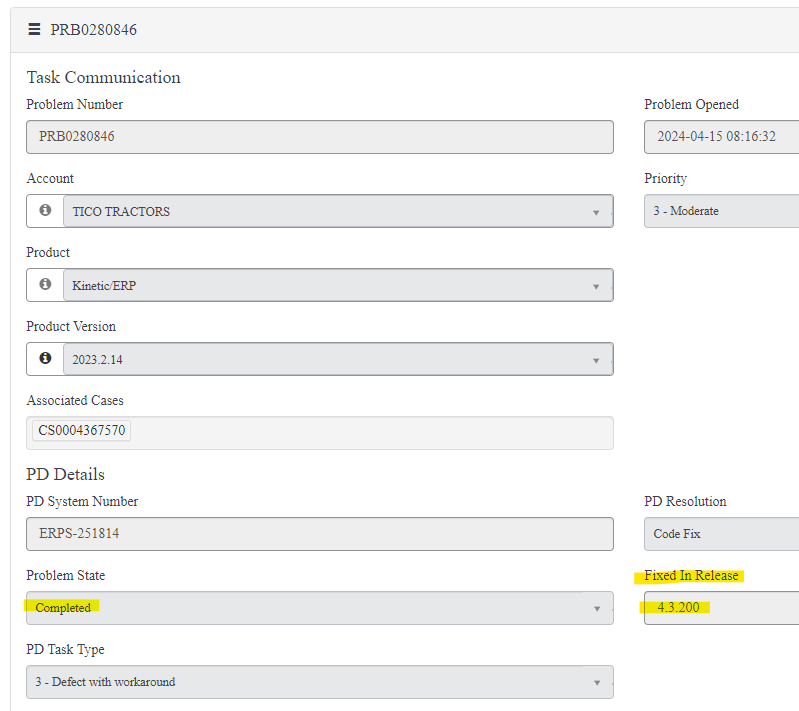
Task: Open the Product Version dropdown
Action: click(596, 360)
